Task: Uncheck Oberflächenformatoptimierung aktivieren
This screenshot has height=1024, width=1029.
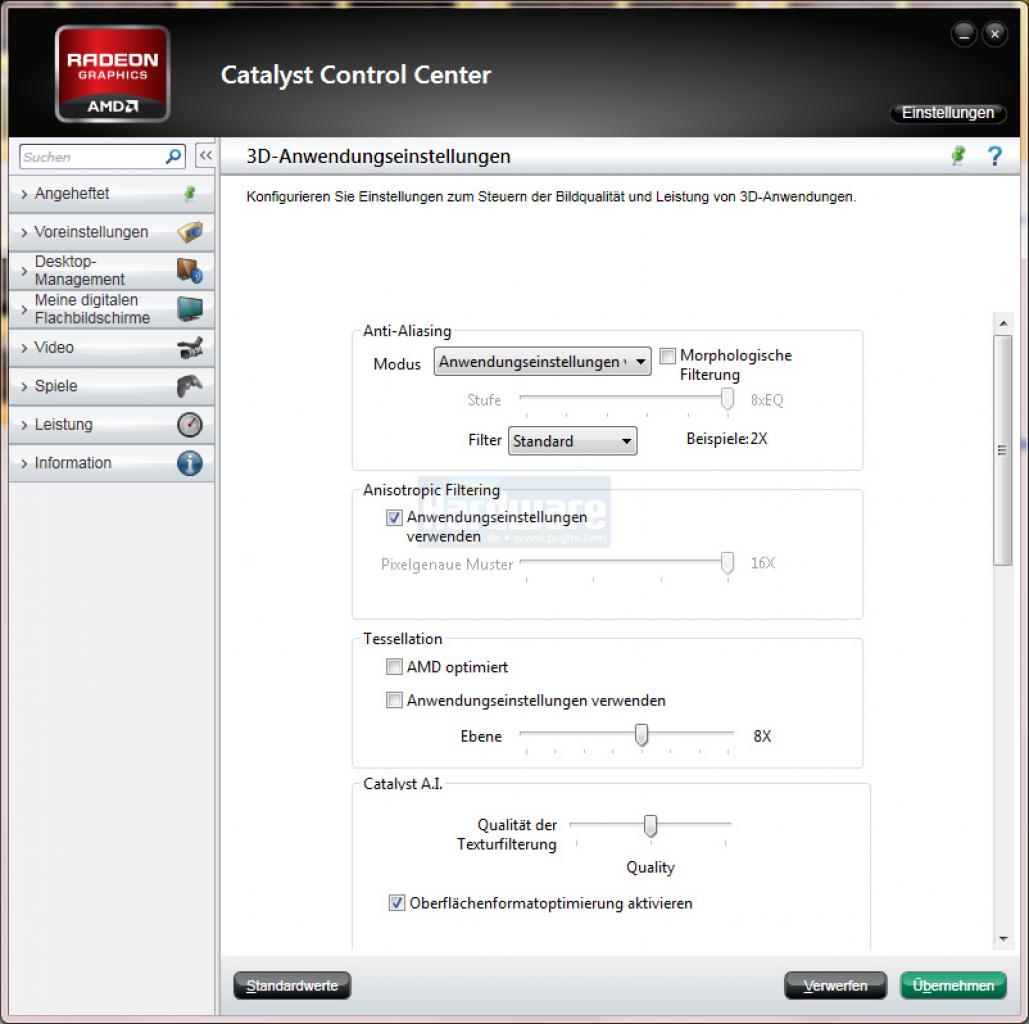Action: [397, 903]
